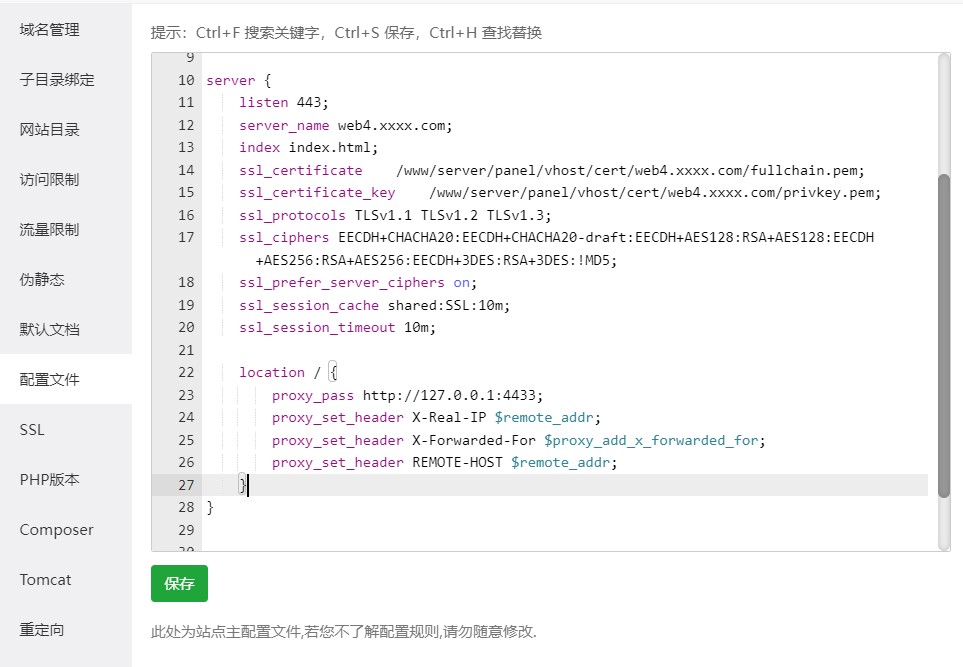Image resolution: width=963 pixels, height=667 pixels.
Task: Click line number 22 in the gutter
Action: pos(185,372)
